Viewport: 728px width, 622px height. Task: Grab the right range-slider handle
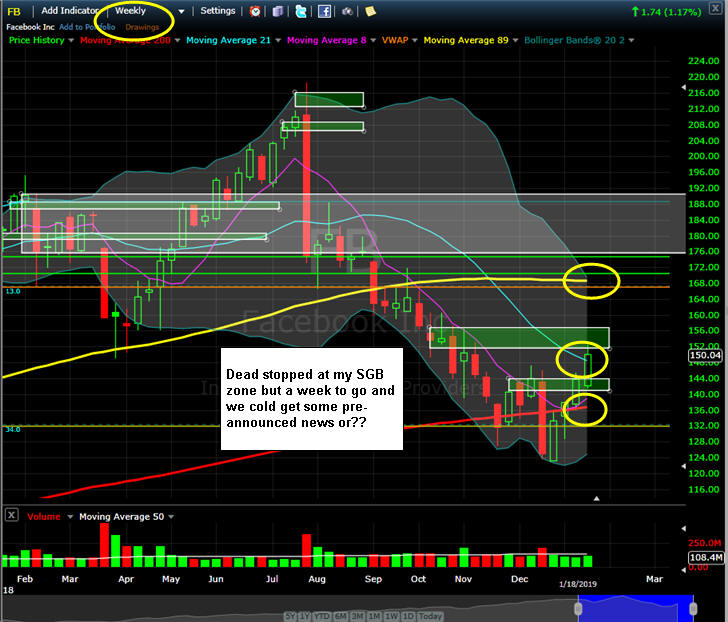[x=693, y=609]
